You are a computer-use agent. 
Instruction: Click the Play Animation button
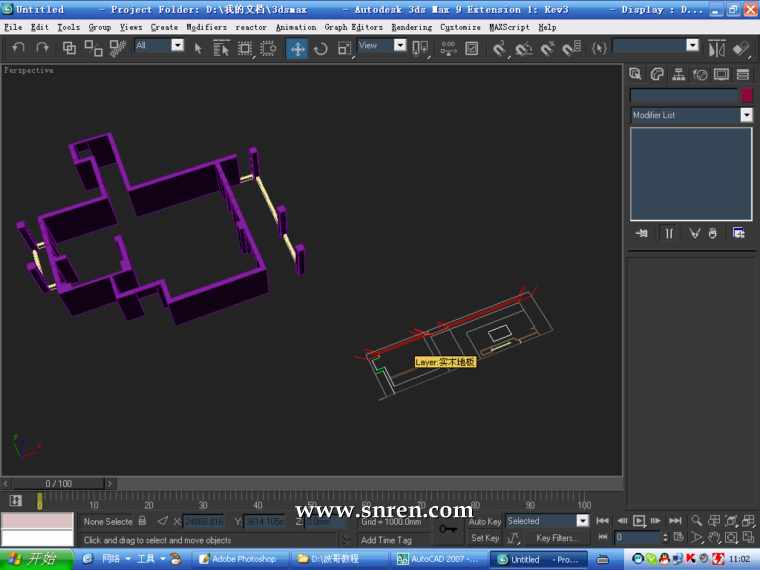tap(639, 521)
